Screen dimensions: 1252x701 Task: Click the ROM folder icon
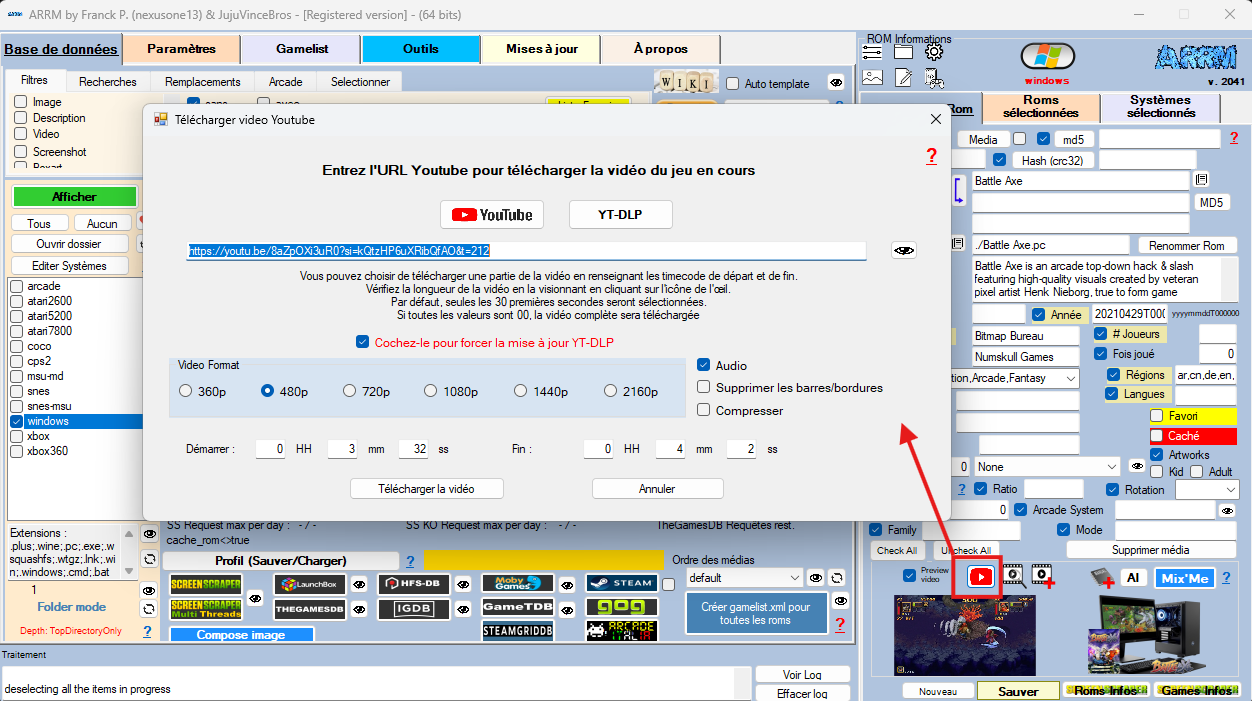(903, 52)
